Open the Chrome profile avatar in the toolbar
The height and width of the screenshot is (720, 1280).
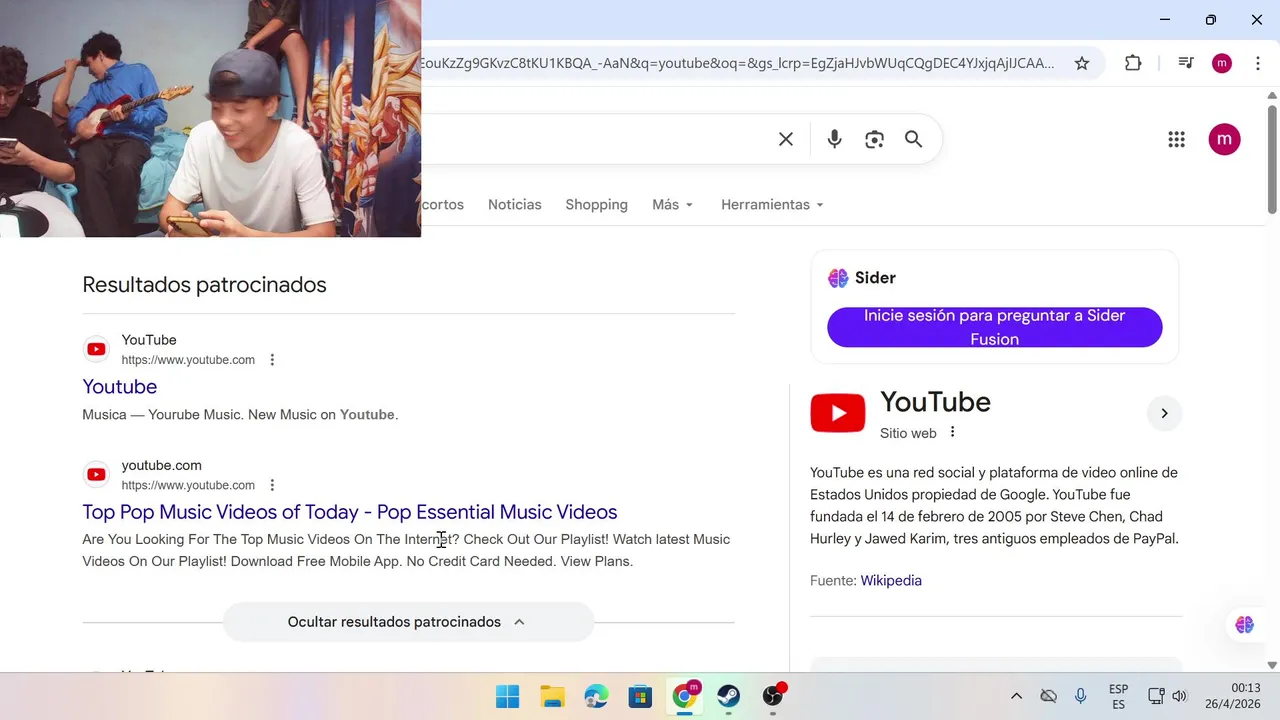tap(1221, 63)
